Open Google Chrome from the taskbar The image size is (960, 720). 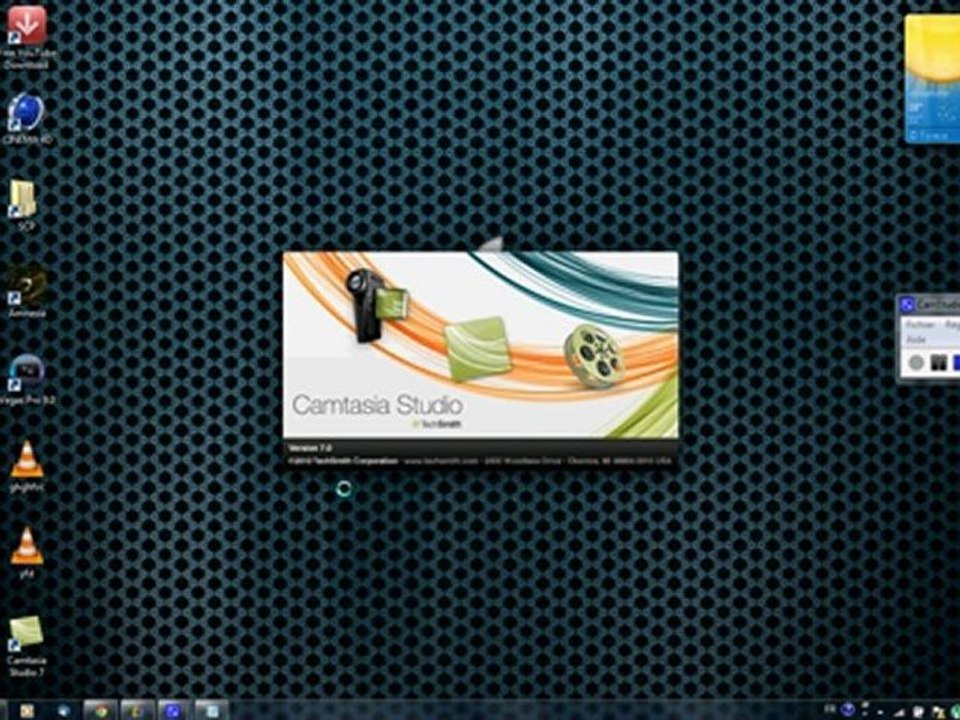click(100, 710)
